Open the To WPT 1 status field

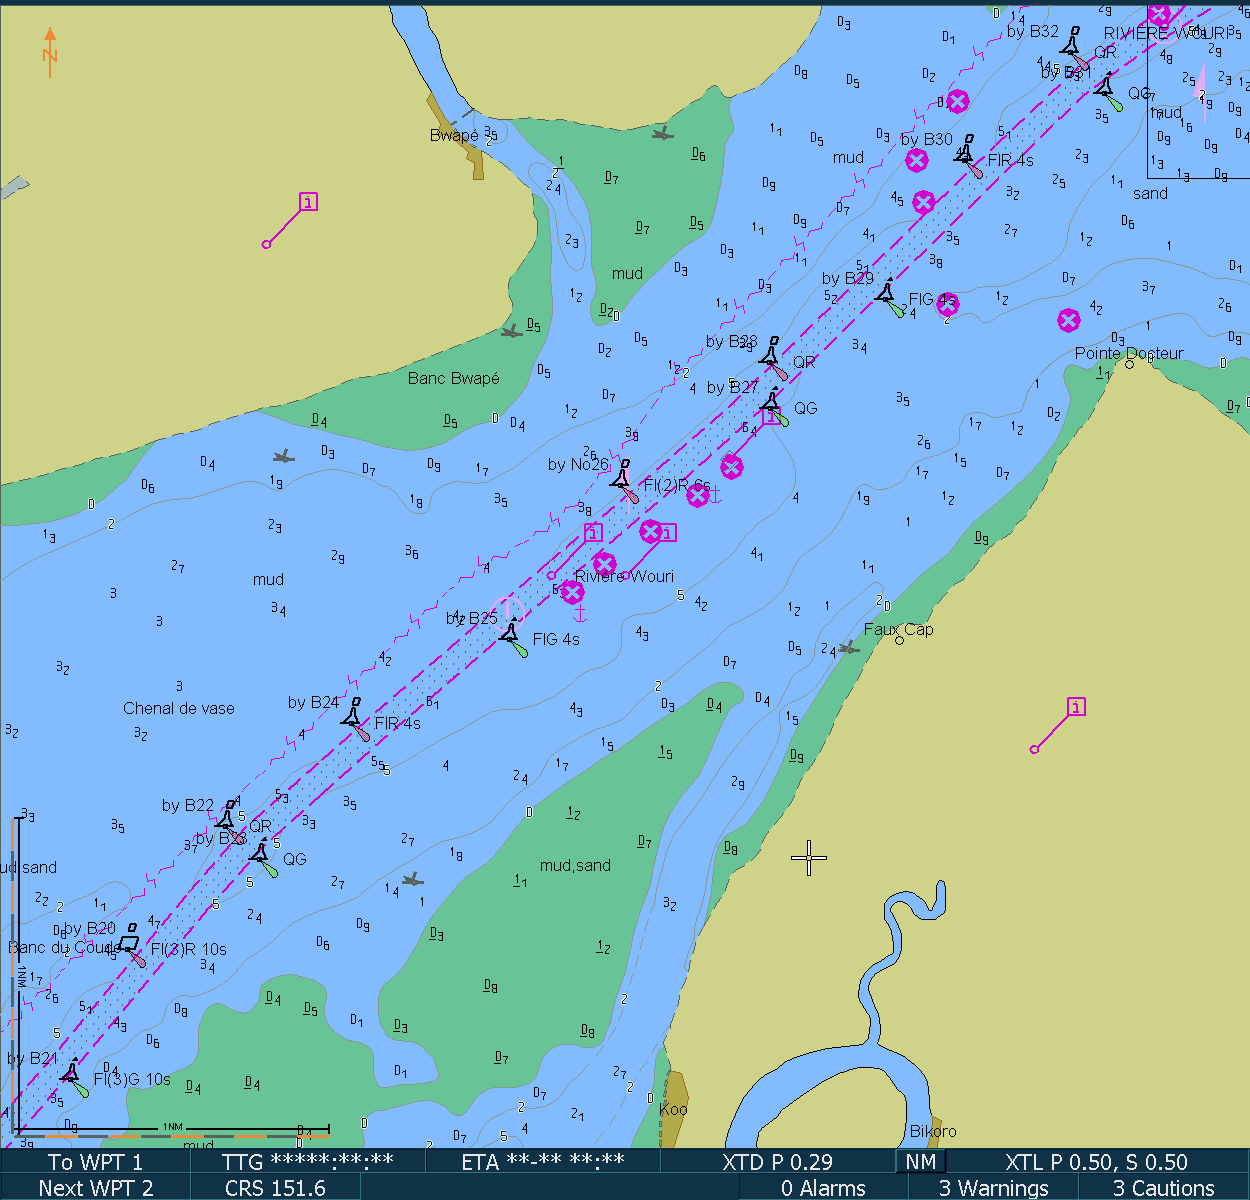[95, 1162]
